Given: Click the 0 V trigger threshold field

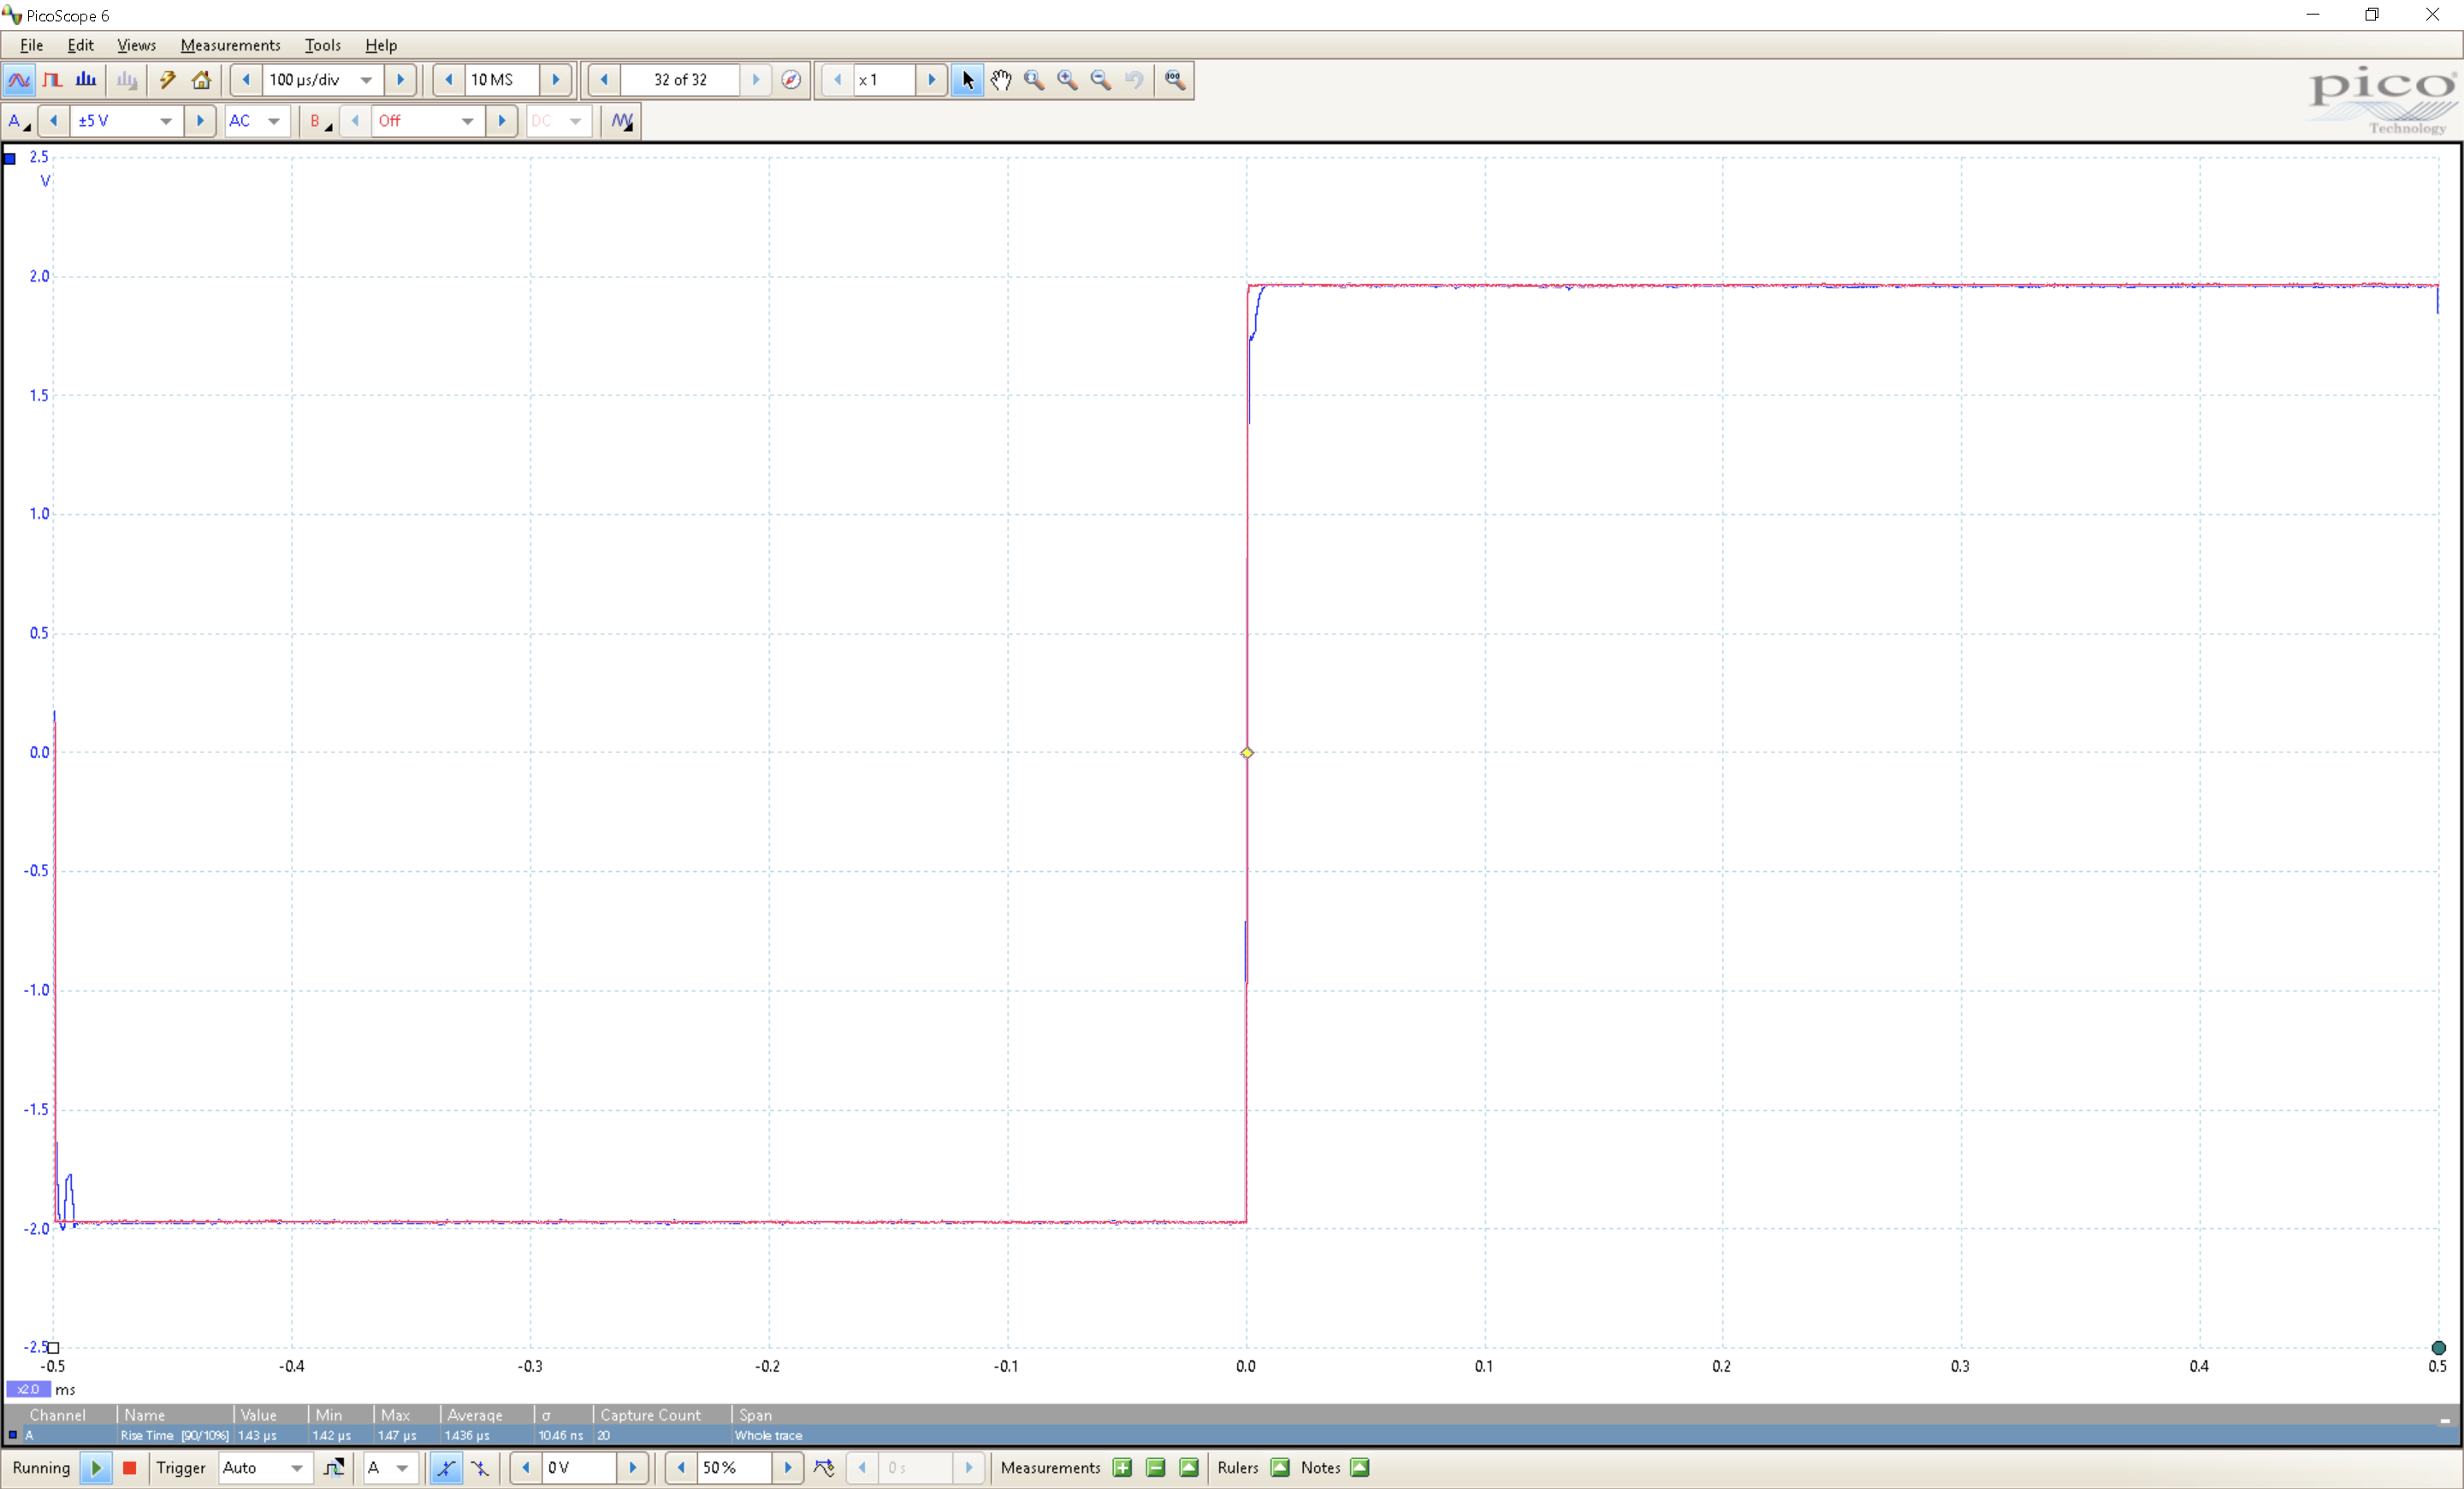Looking at the screenshot, I should click(x=579, y=1468).
